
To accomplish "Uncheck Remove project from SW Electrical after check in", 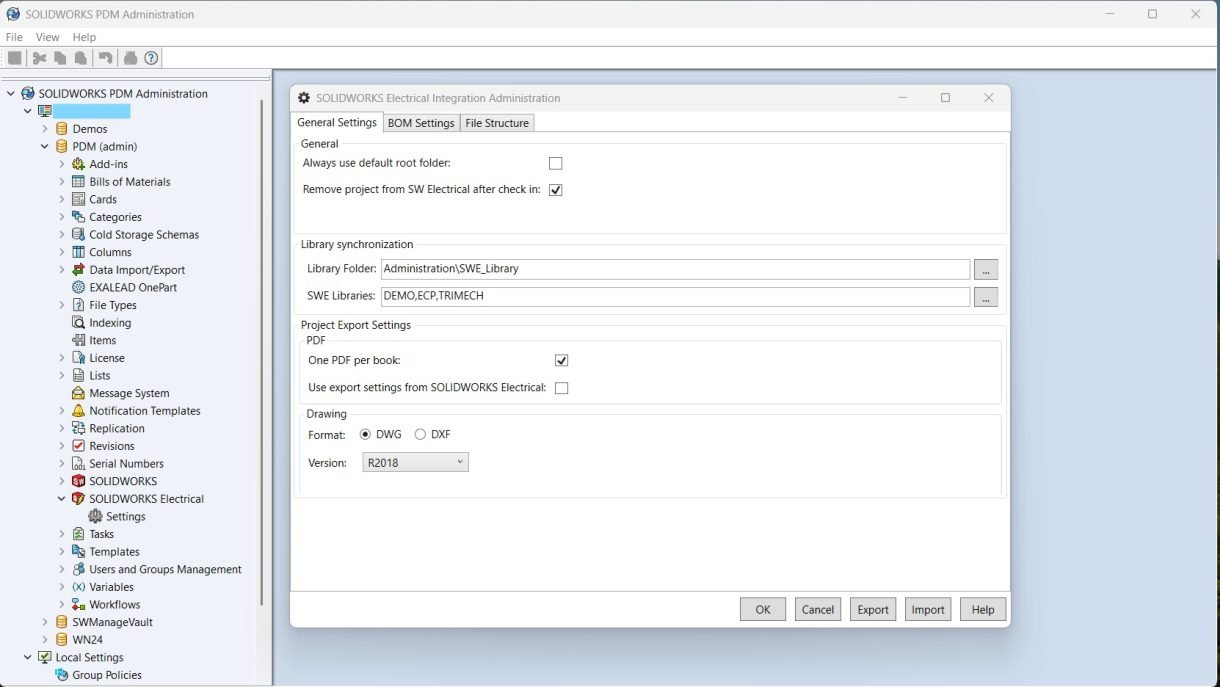I will click(556, 189).
